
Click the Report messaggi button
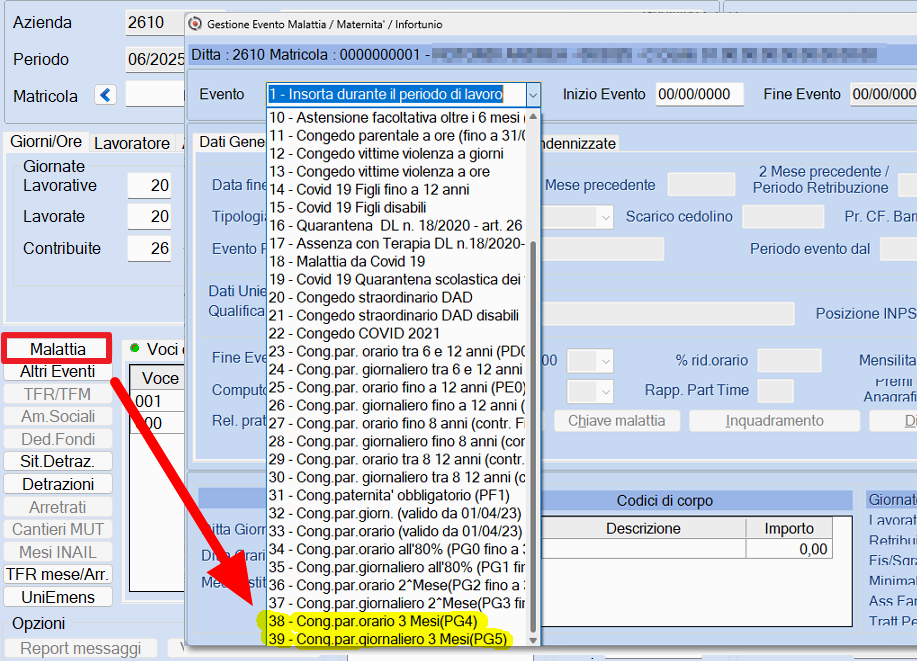(81, 649)
